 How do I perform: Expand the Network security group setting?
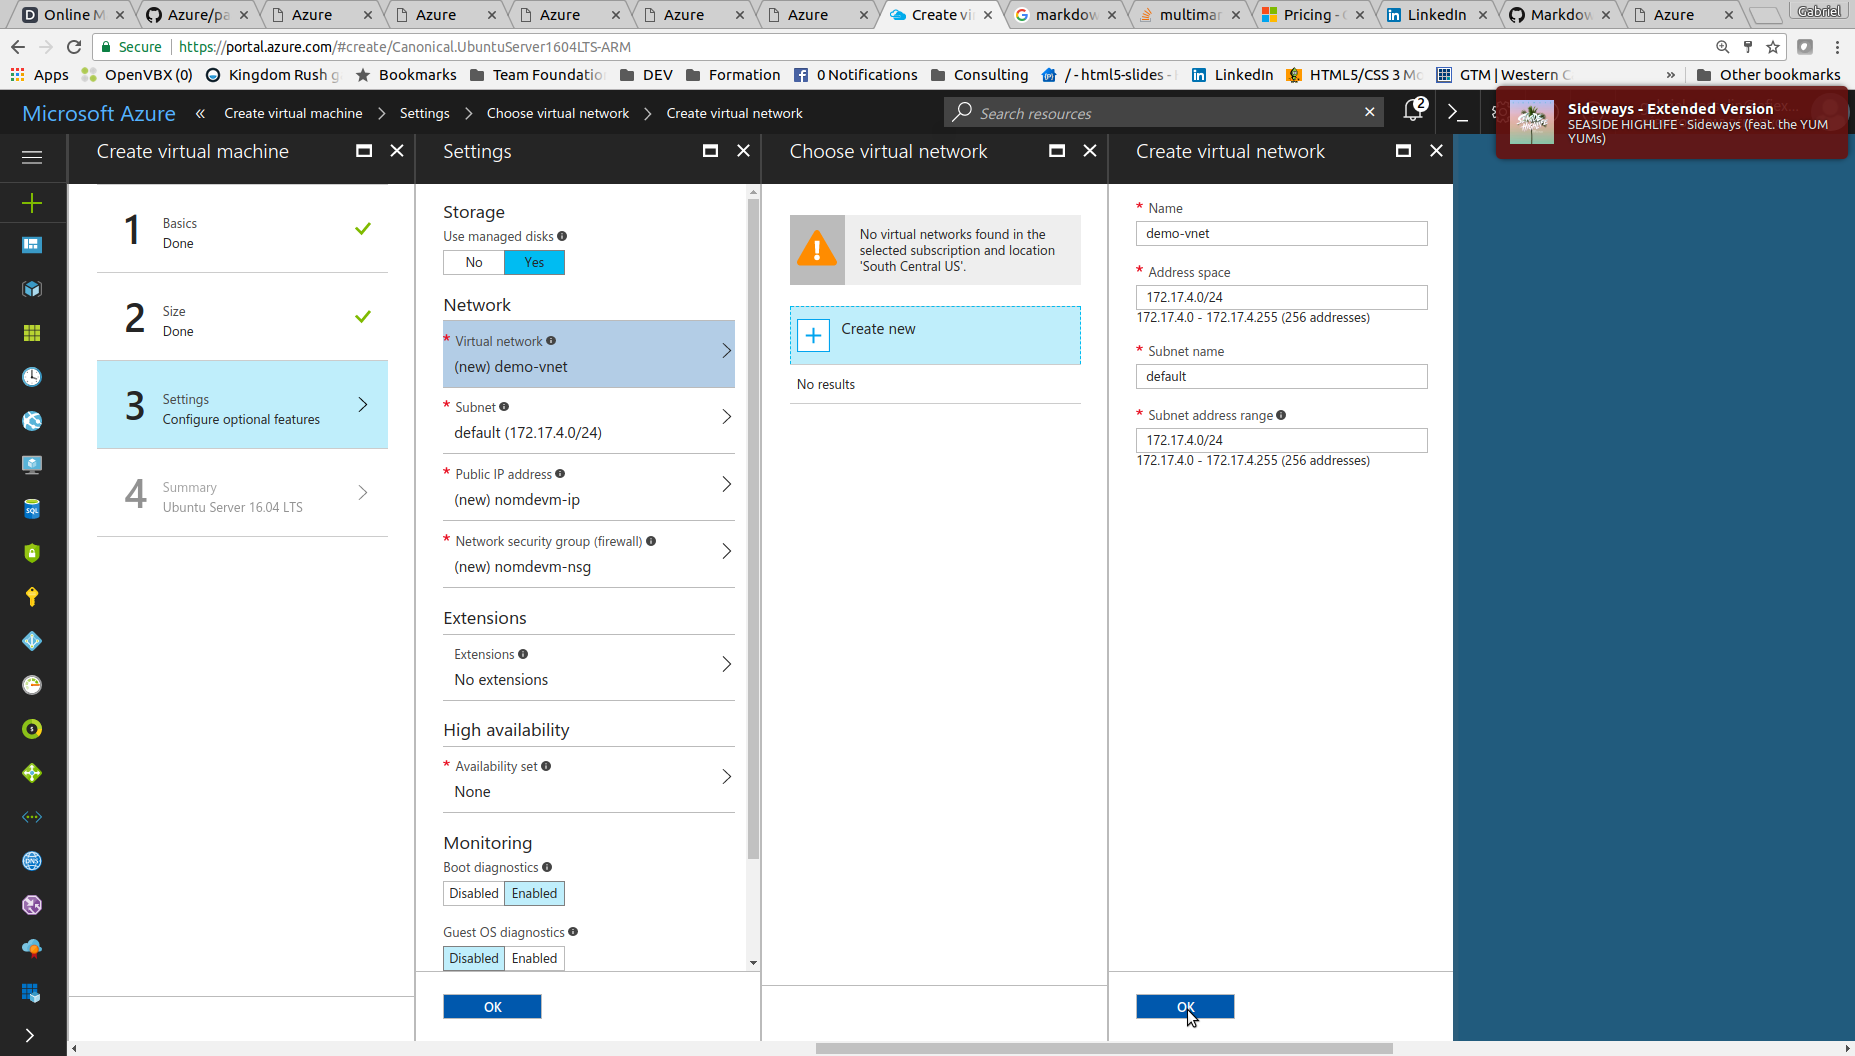tap(588, 554)
